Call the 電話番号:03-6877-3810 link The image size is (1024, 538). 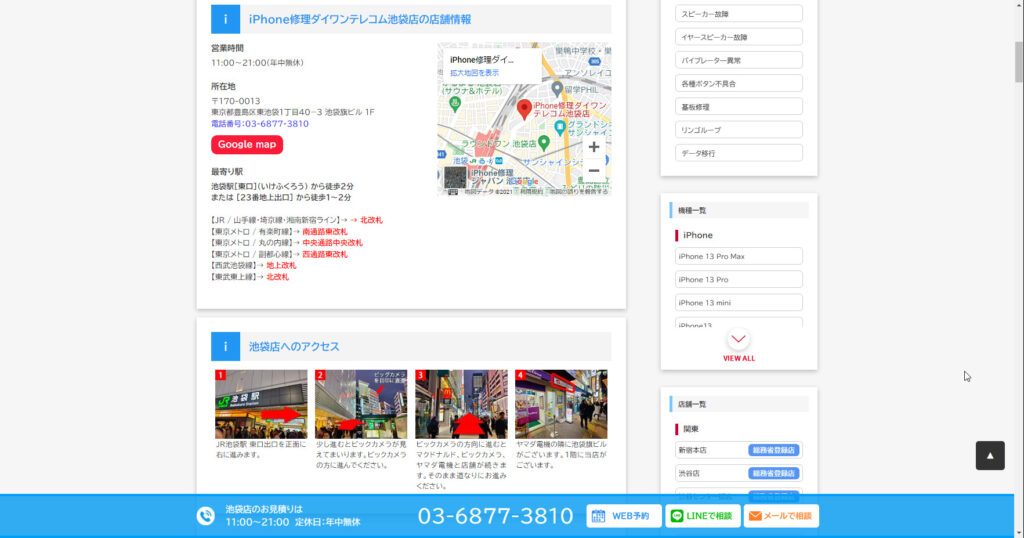260,123
